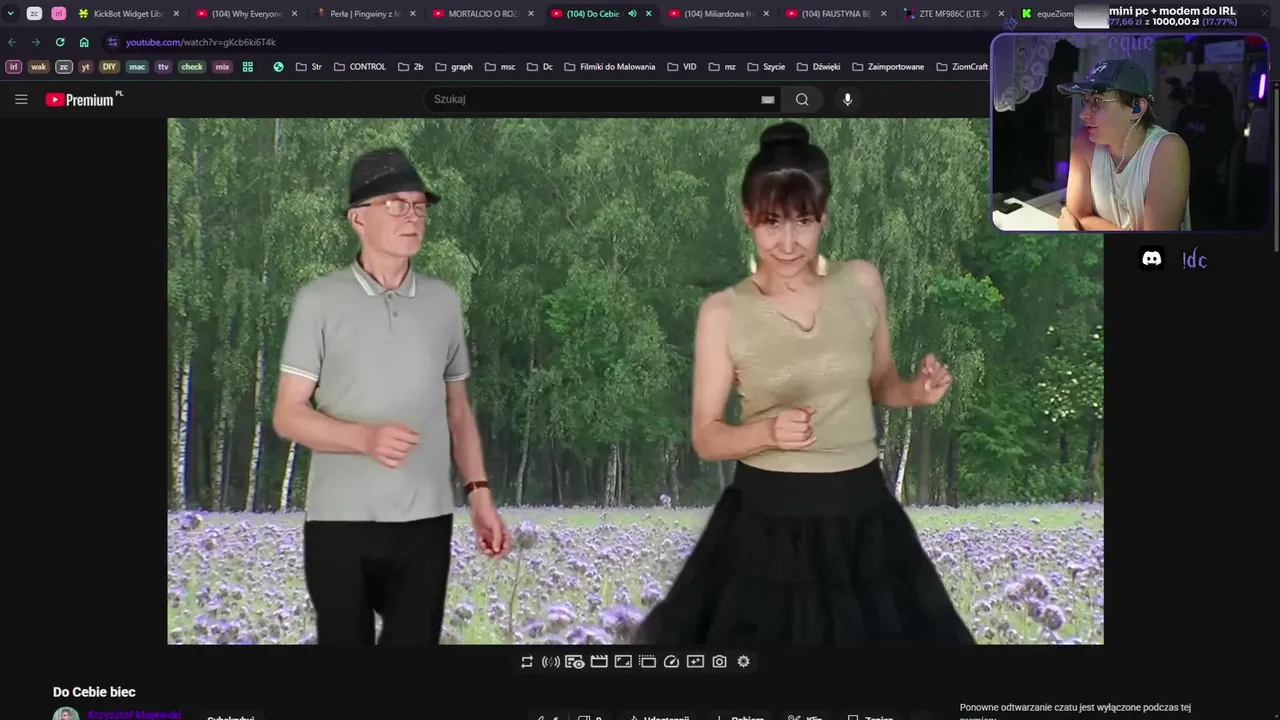Close the KickBot Widget tab
The width and height of the screenshot is (1280, 720).
(177, 14)
